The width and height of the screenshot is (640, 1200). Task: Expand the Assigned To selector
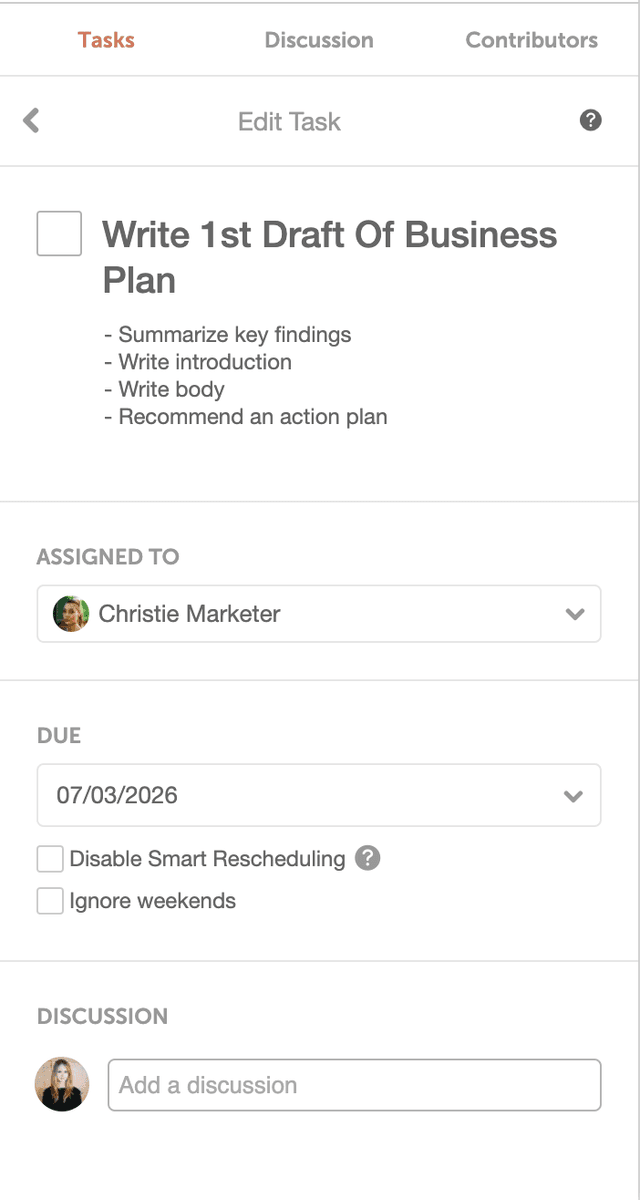[x=318, y=614]
